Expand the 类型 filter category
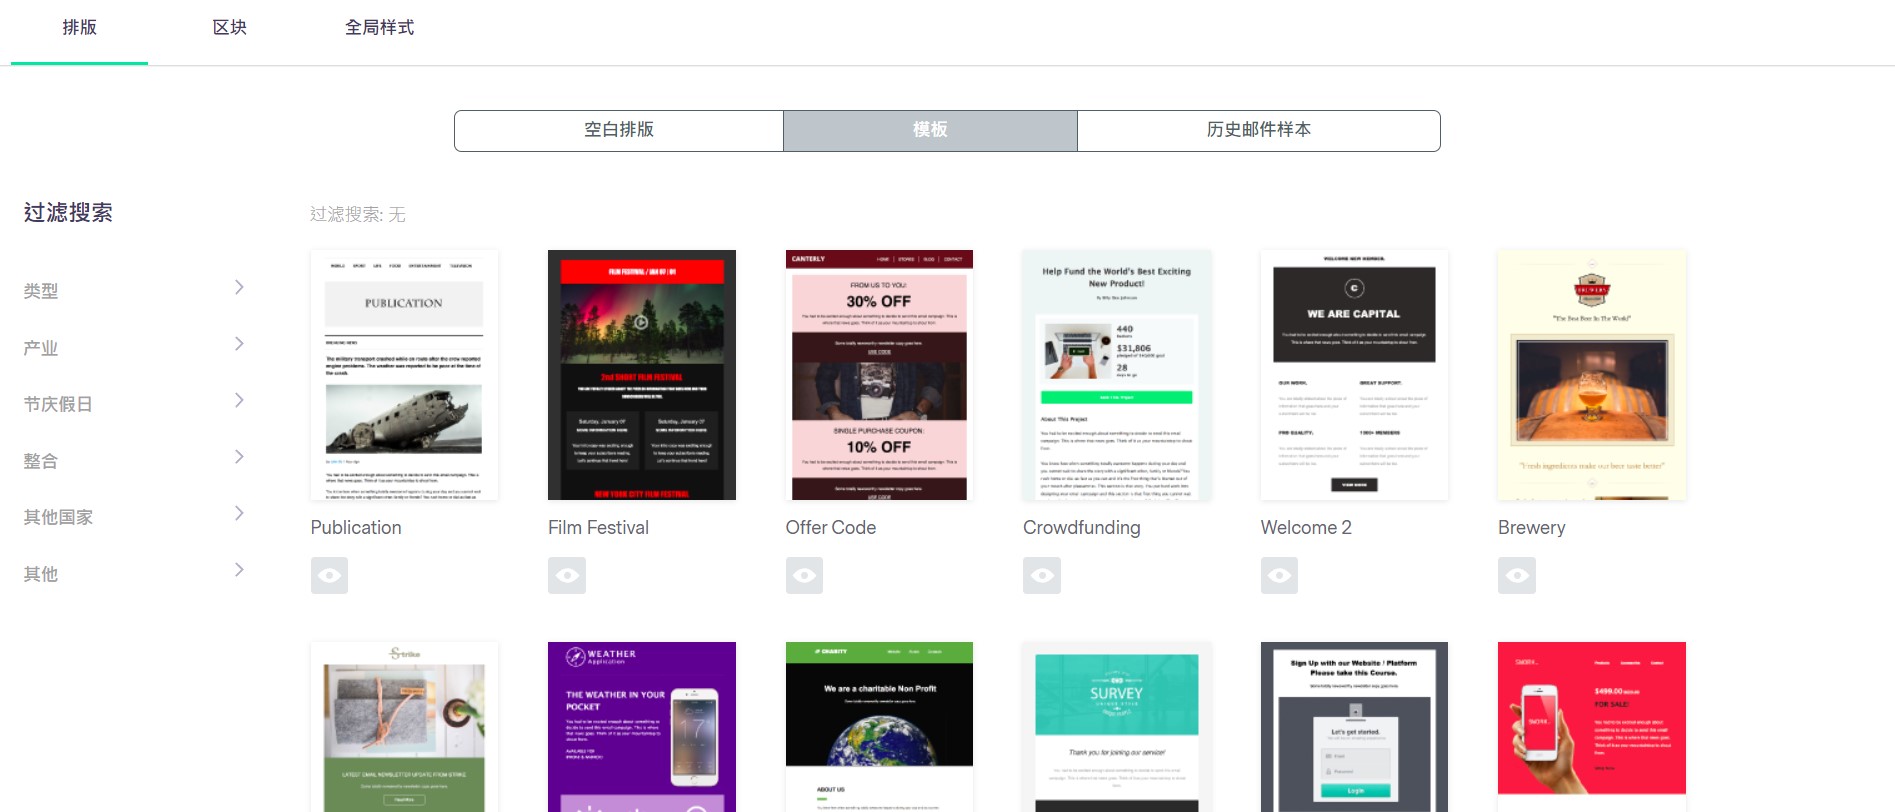The width and height of the screenshot is (1895, 812). point(238,288)
